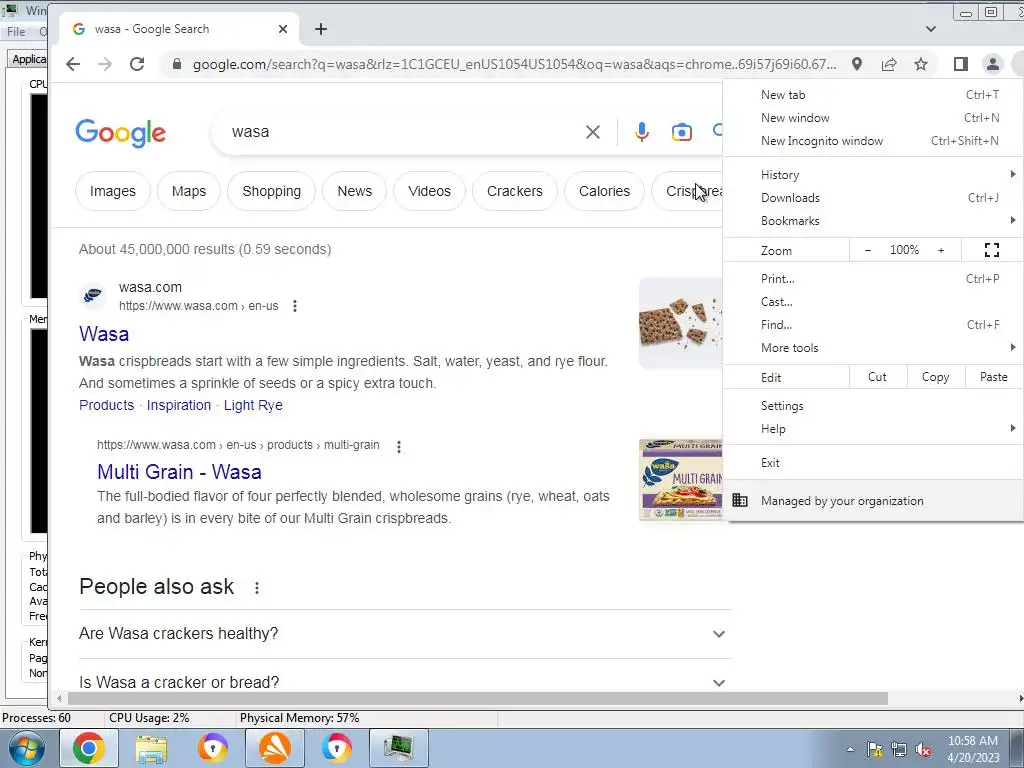Expand the History submenu
1024x768 pixels.
[874, 174]
